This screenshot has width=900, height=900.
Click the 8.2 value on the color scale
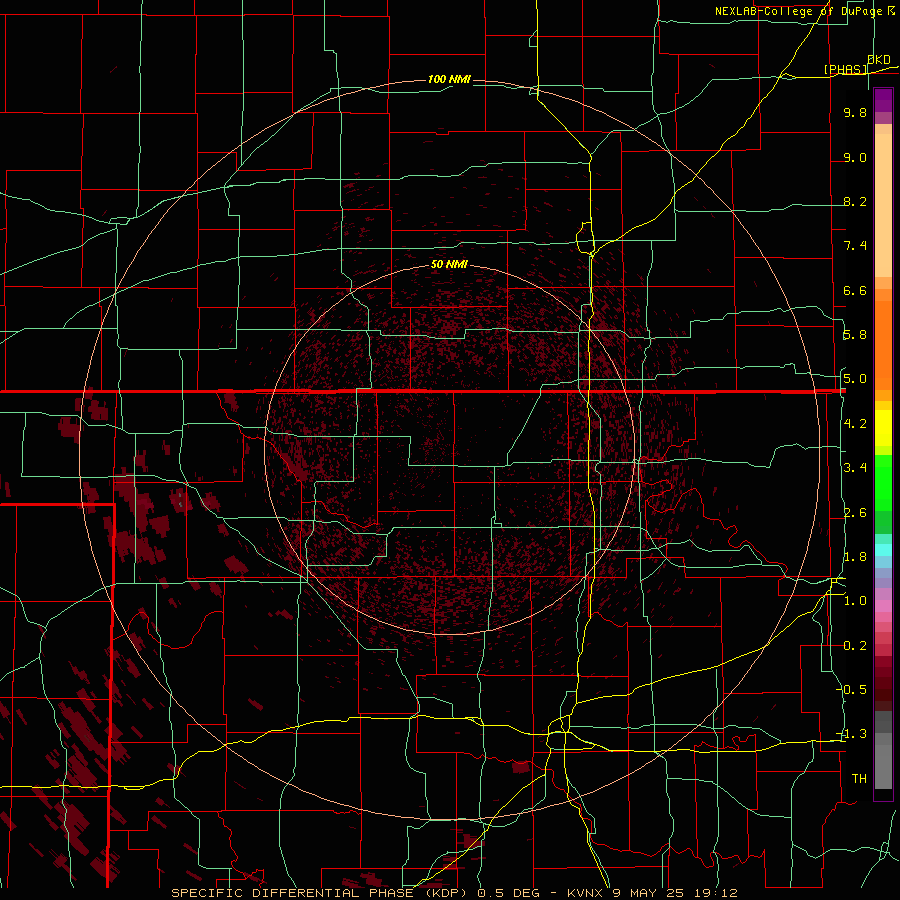pos(855,201)
